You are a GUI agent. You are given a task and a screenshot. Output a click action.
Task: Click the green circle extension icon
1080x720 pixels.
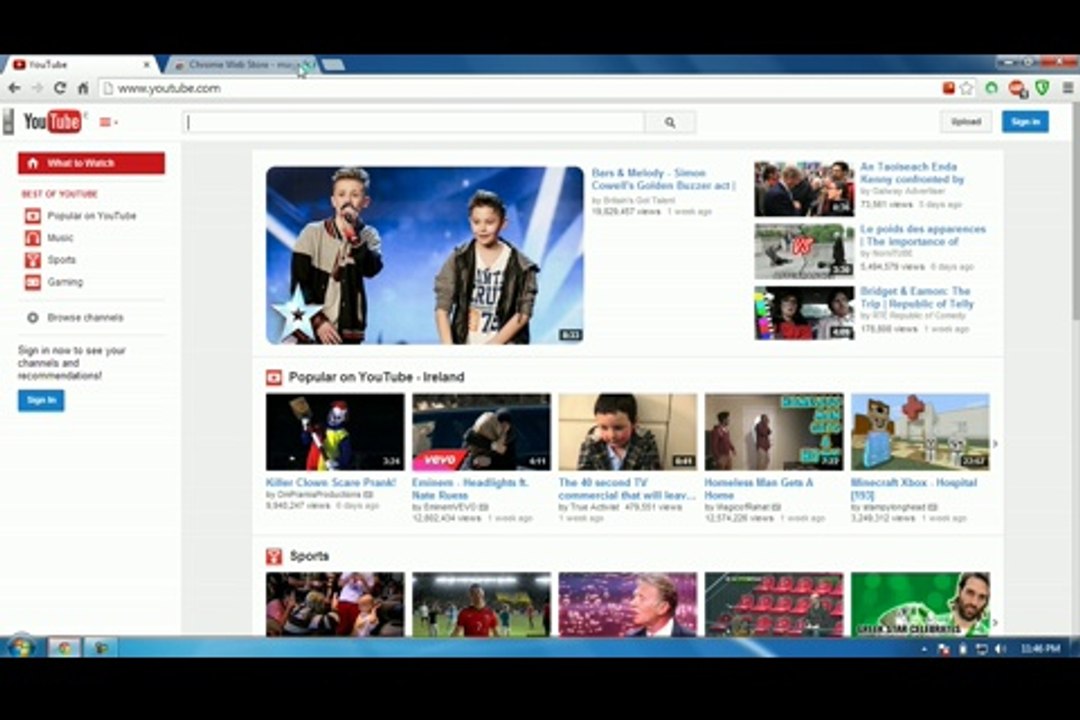pyautogui.click(x=991, y=88)
